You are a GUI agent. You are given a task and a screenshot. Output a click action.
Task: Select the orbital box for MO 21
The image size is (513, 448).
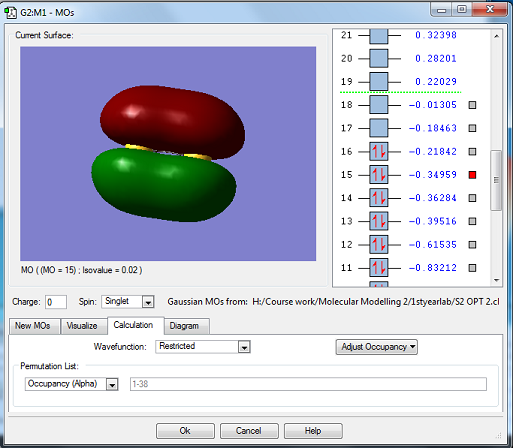[379, 36]
